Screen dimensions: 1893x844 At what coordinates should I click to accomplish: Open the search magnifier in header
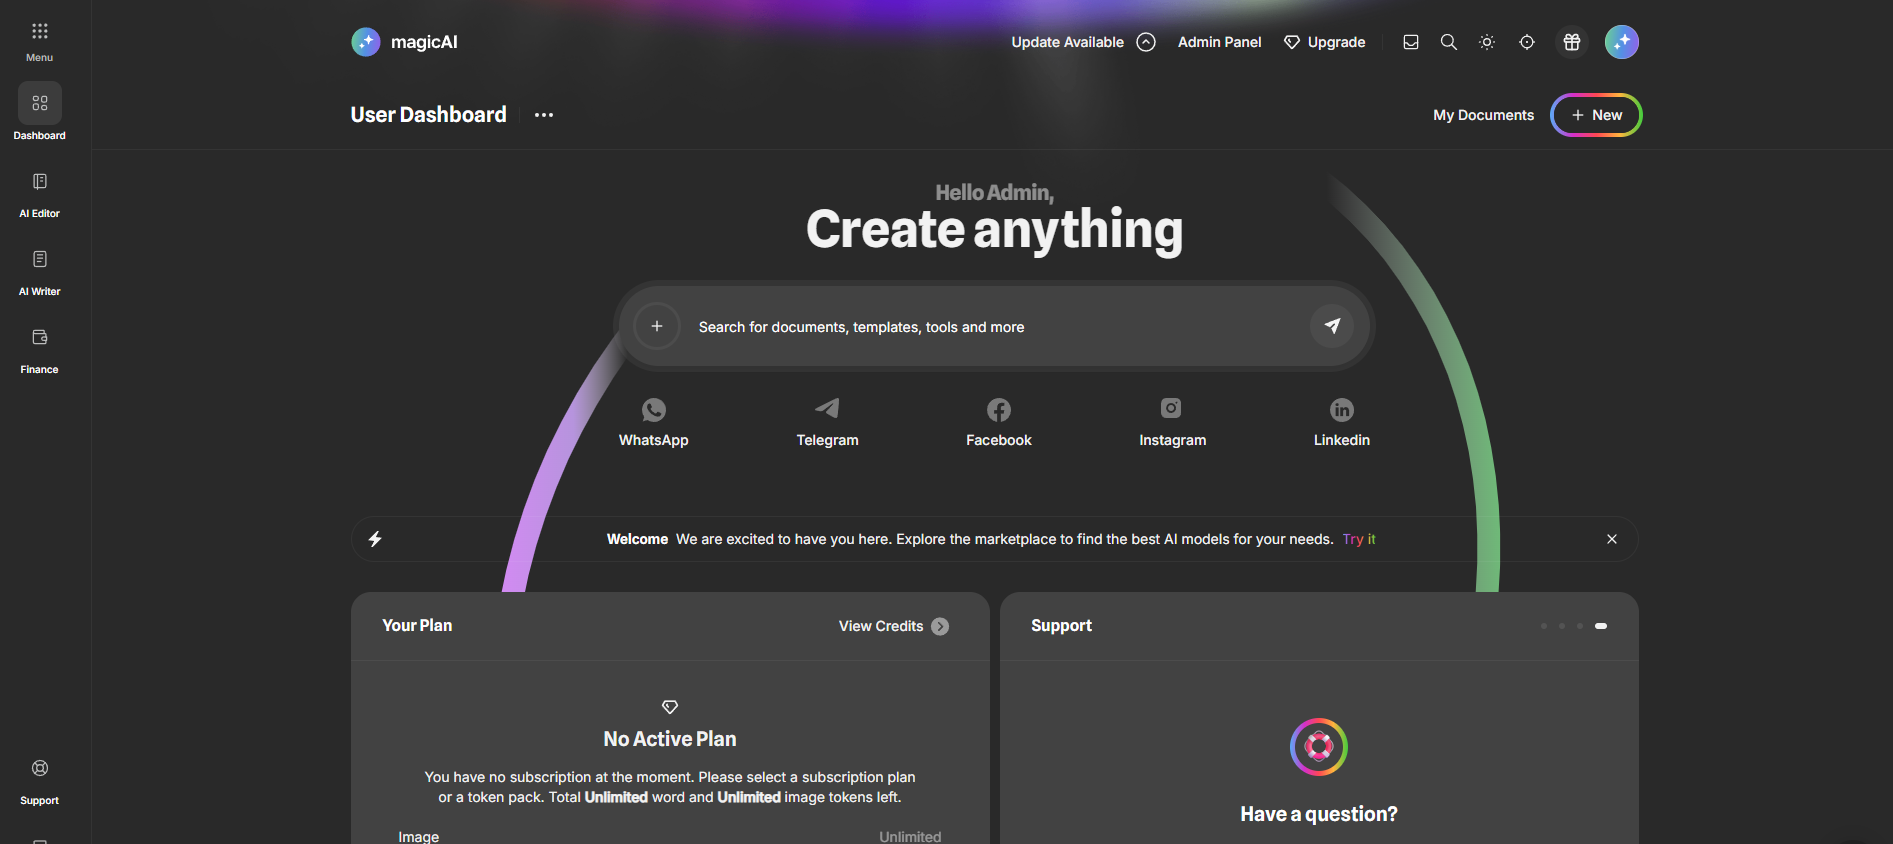tap(1448, 42)
